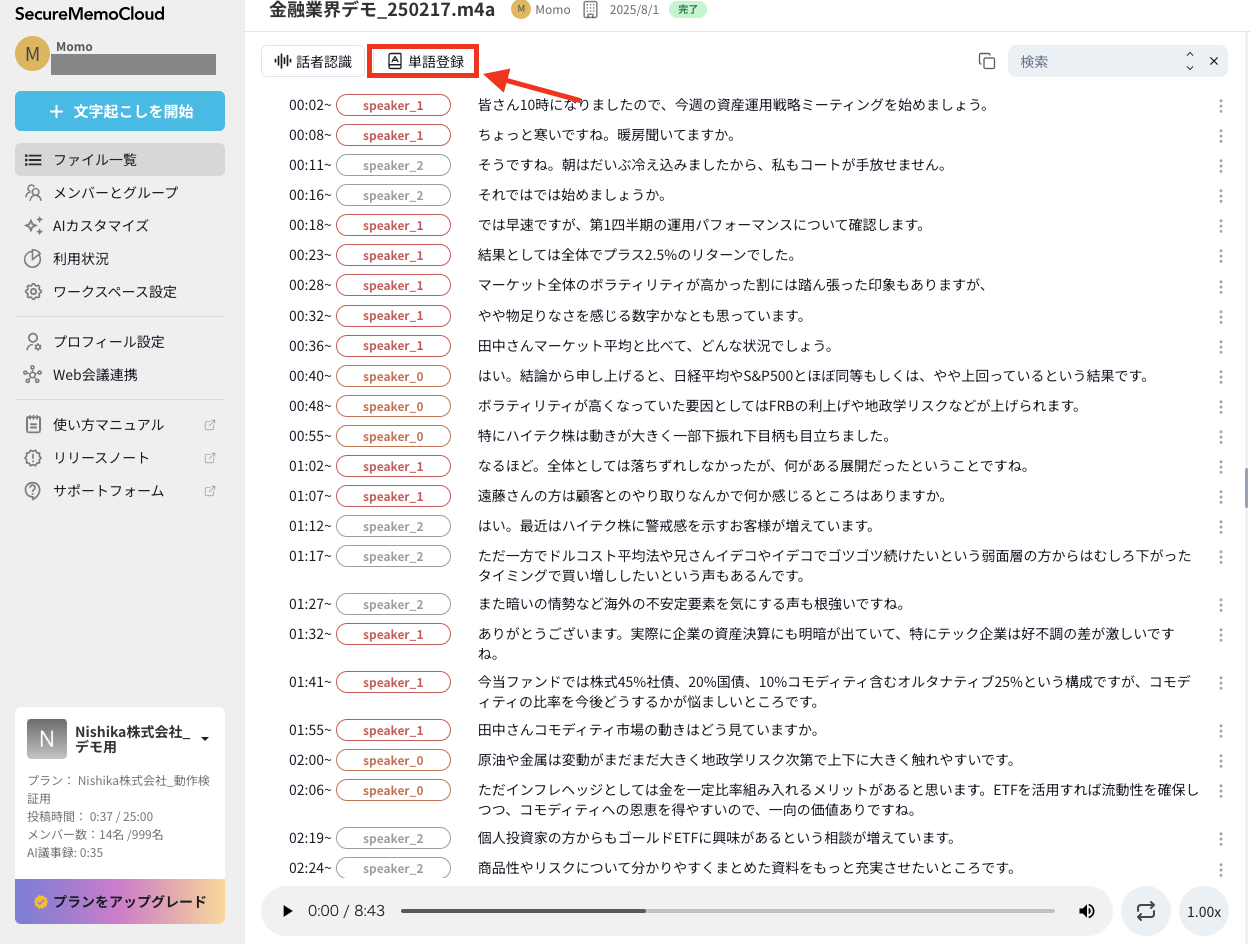
Task: Click the 単語登録 word registration button
Action: 424,61
